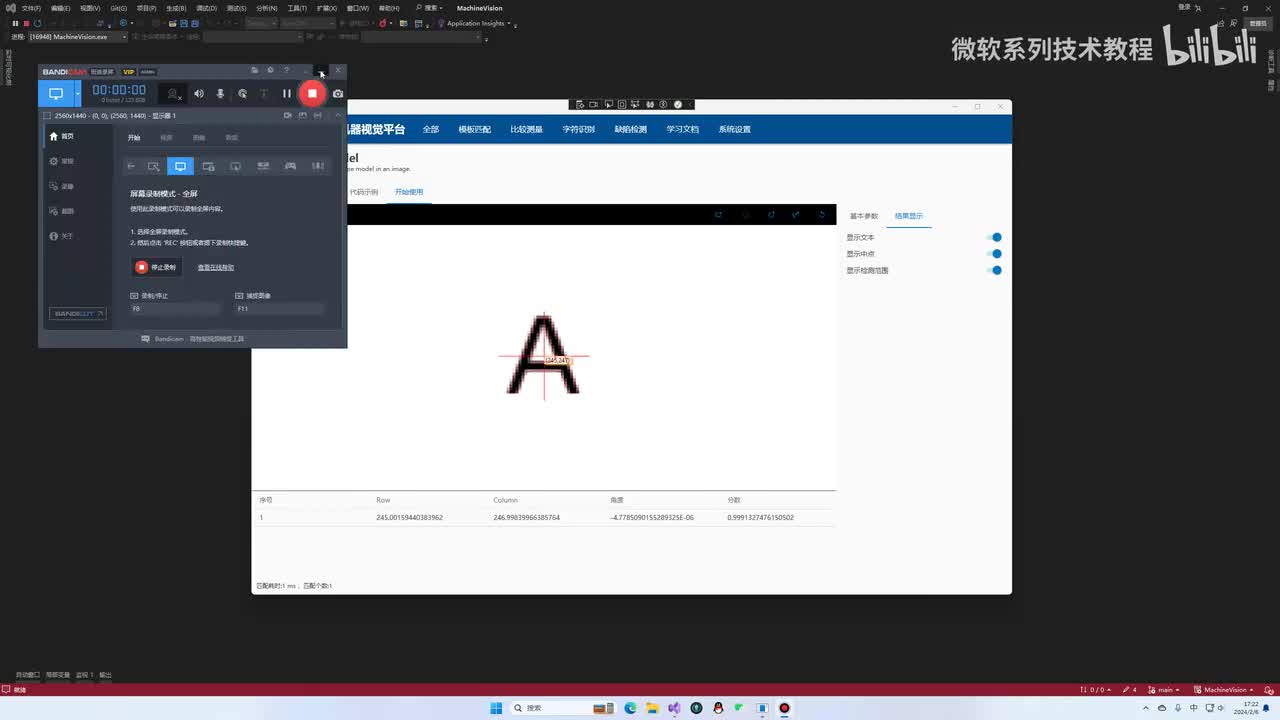The width and height of the screenshot is (1280, 720).
Task: Open 系统设置 navigation tab
Action: (735, 129)
